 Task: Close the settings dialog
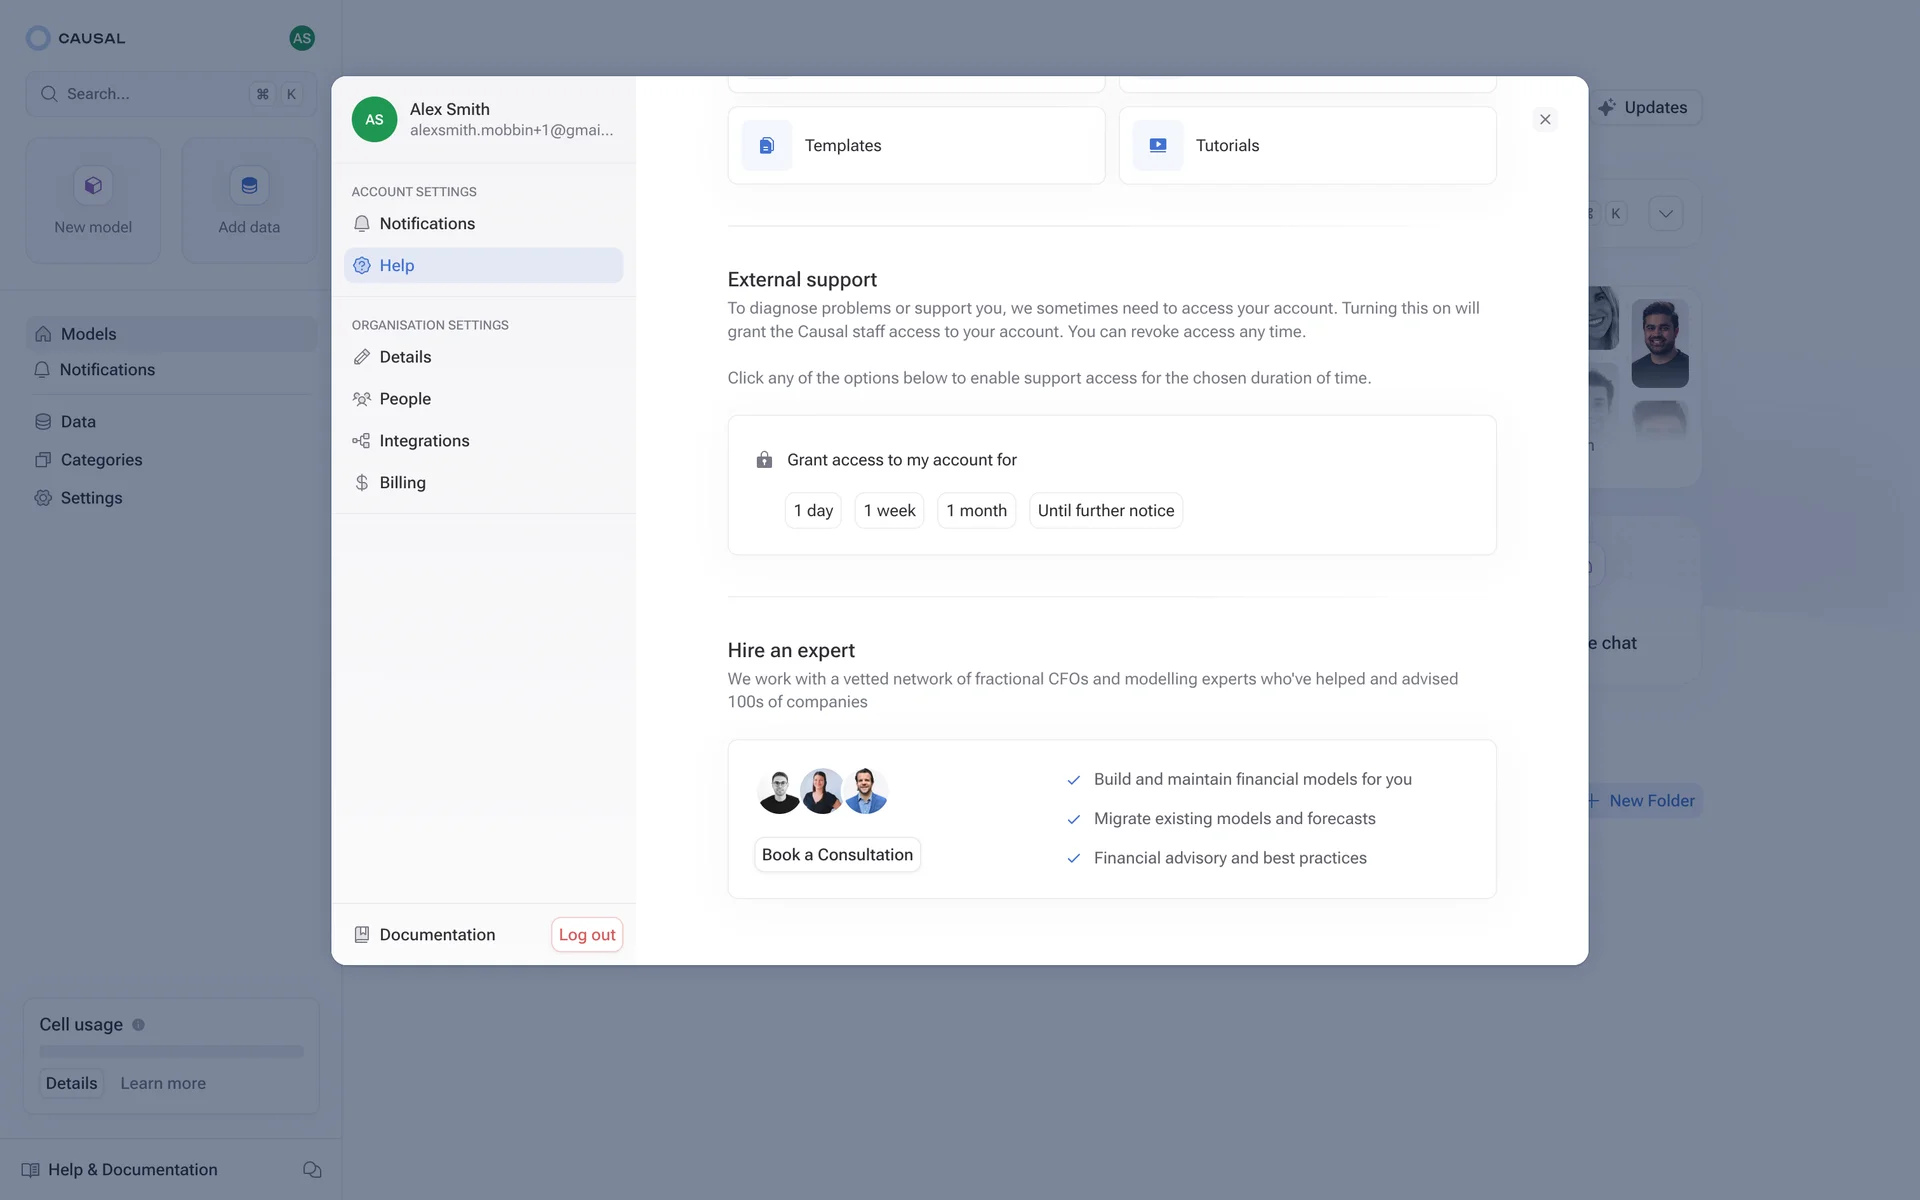1545,120
